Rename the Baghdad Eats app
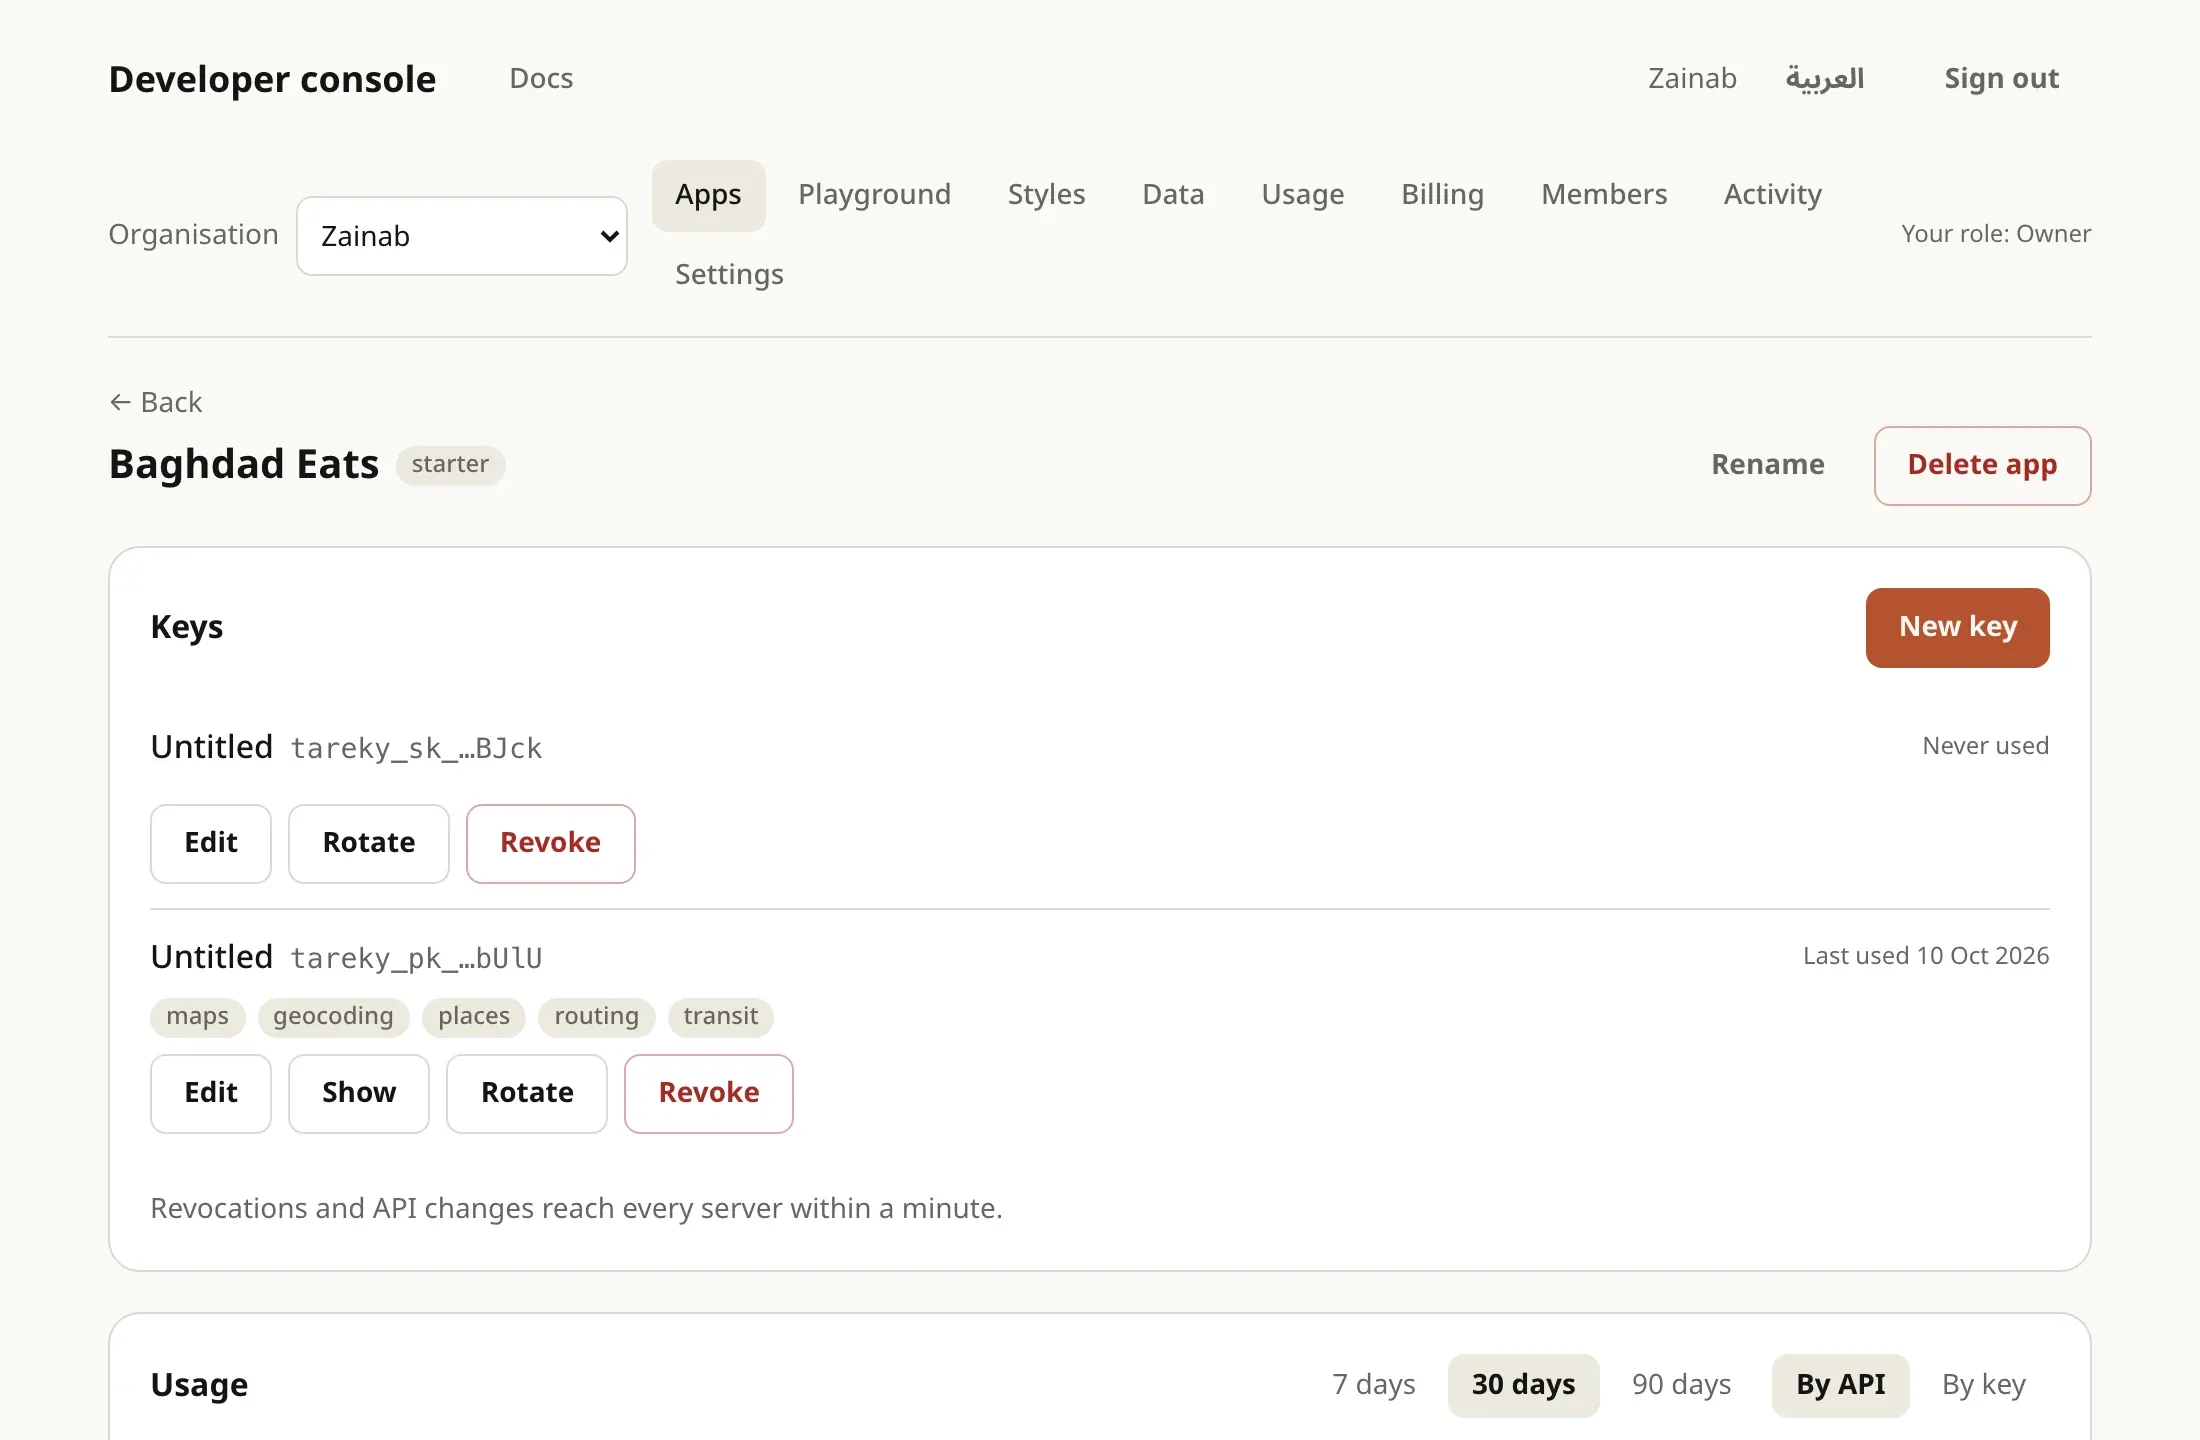 click(1767, 465)
